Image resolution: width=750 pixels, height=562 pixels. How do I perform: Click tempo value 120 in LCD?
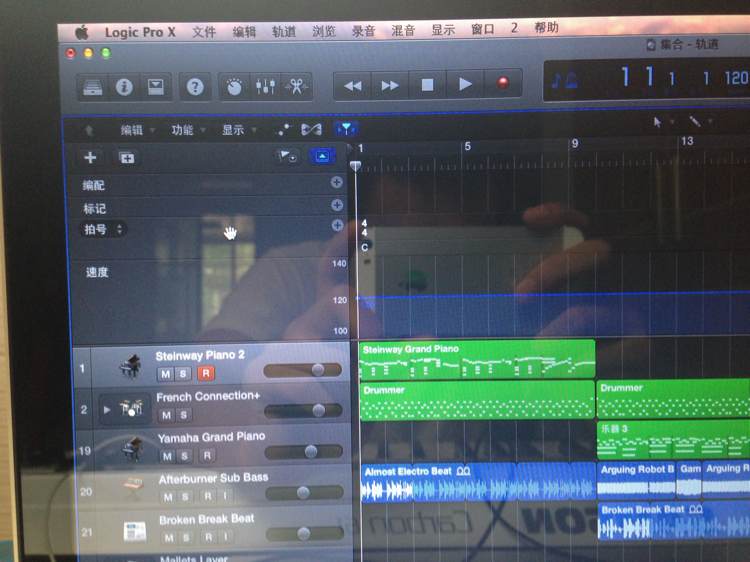tap(737, 77)
